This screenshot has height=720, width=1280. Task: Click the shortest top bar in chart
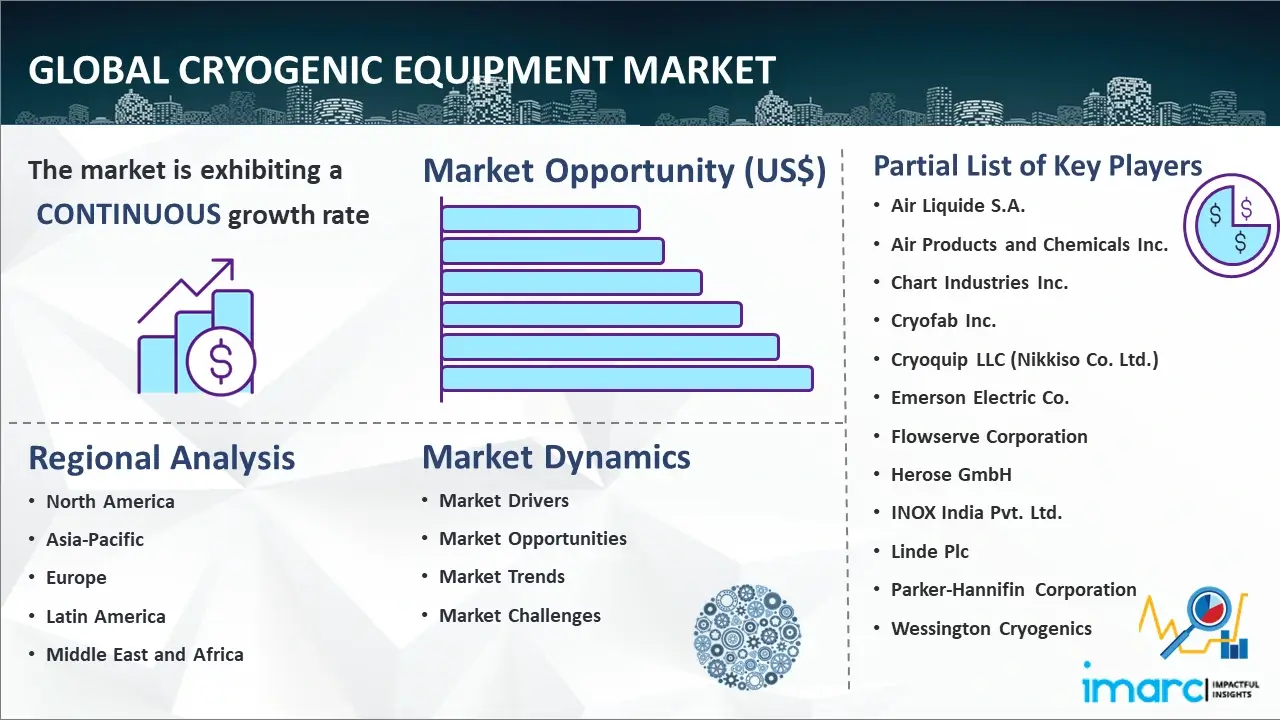(x=540, y=218)
